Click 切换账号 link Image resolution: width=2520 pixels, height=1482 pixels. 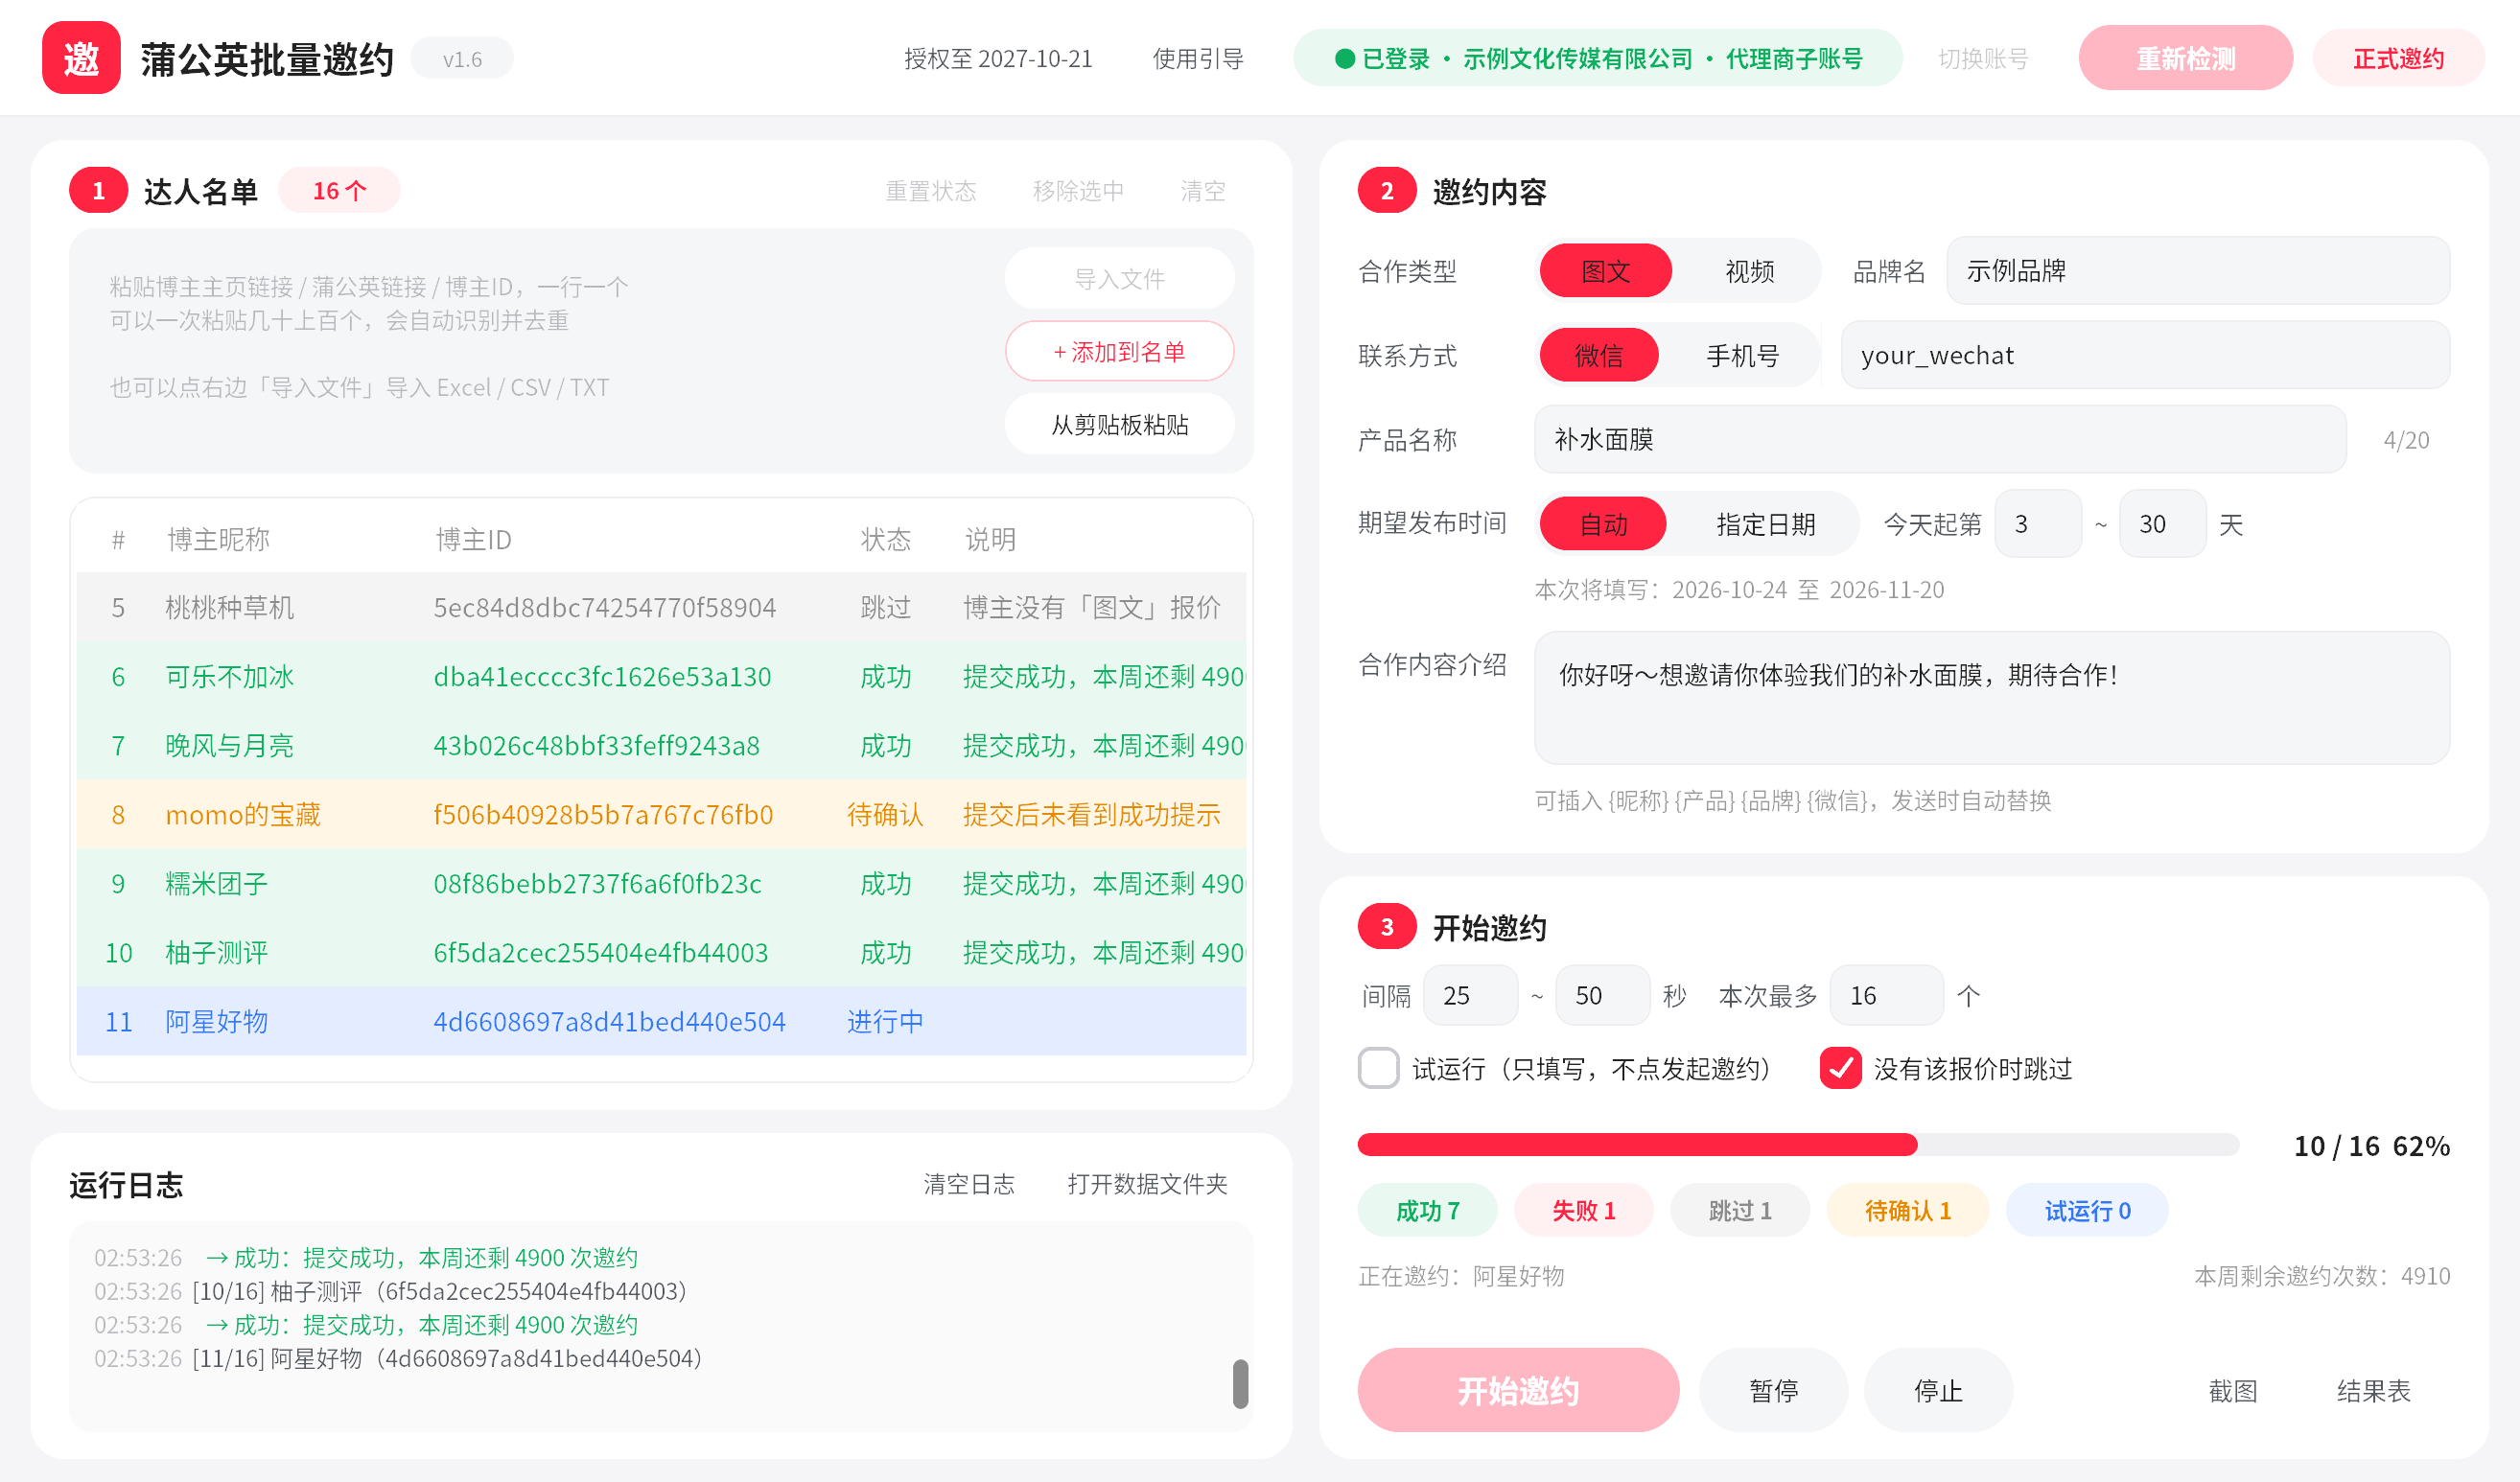tap(1982, 59)
